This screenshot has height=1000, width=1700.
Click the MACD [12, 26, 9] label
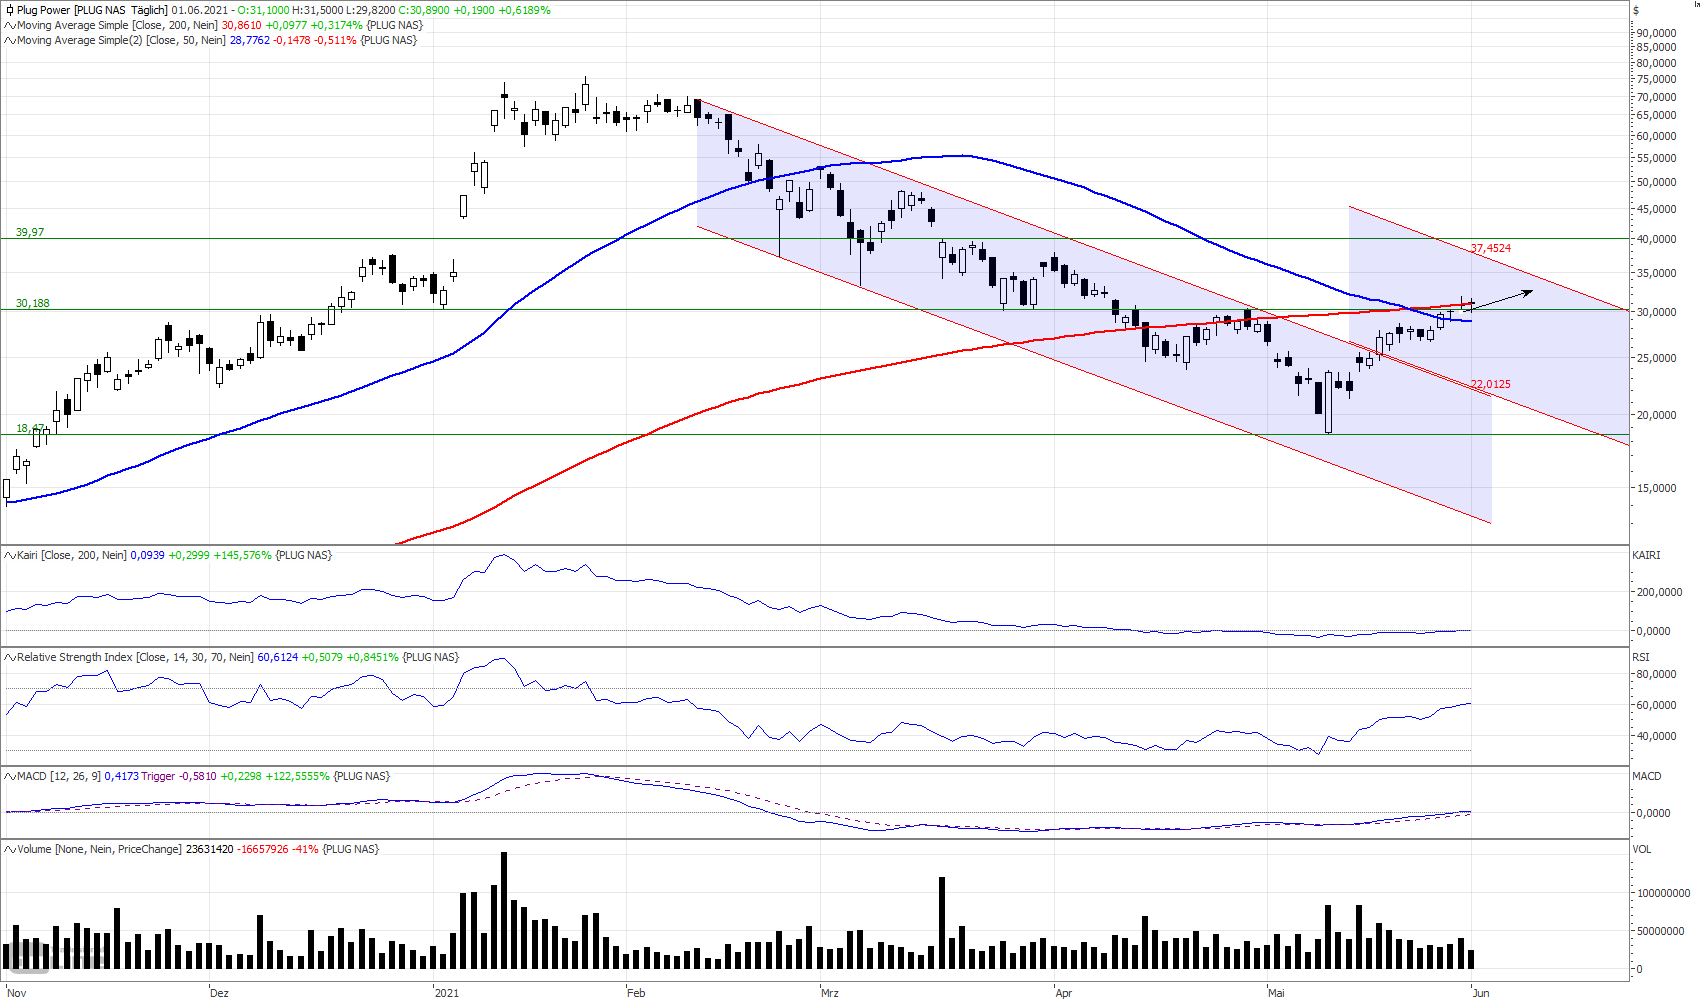tap(59, 776)
